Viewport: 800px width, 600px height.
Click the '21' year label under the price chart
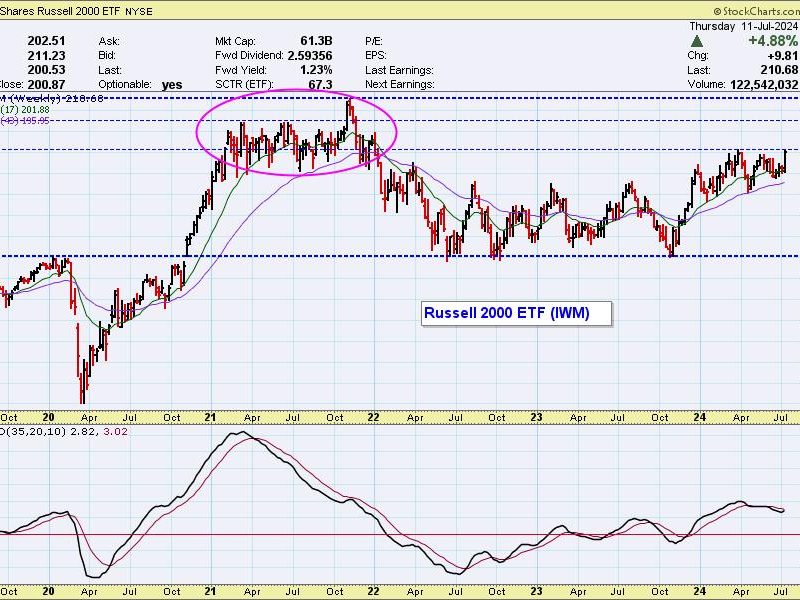[210, 418]
